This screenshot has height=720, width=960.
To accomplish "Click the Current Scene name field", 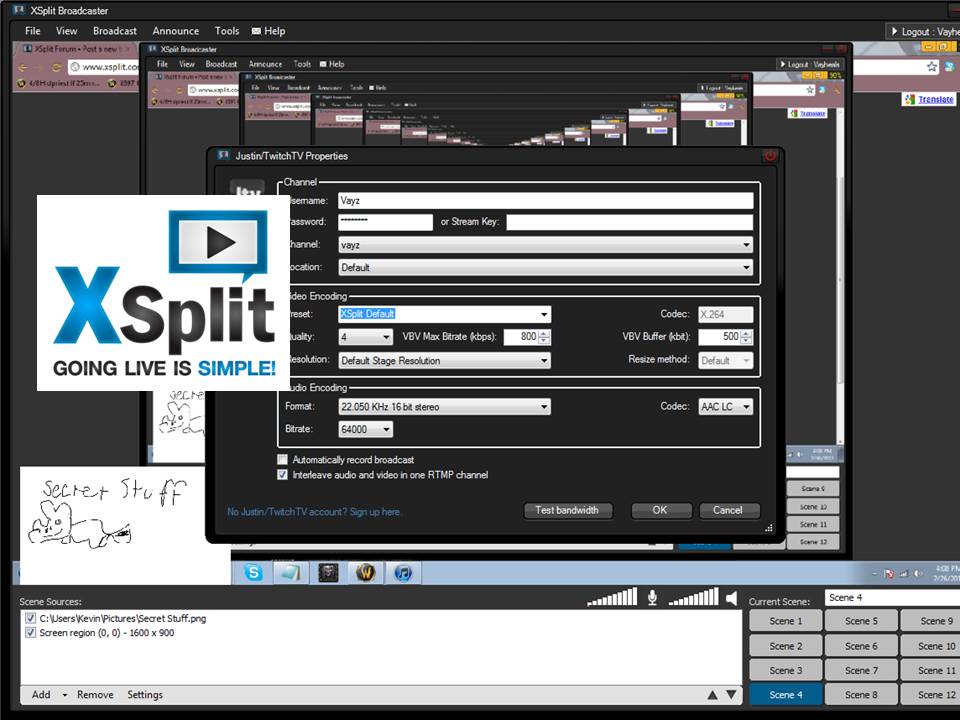I will [x=892, y=598].
